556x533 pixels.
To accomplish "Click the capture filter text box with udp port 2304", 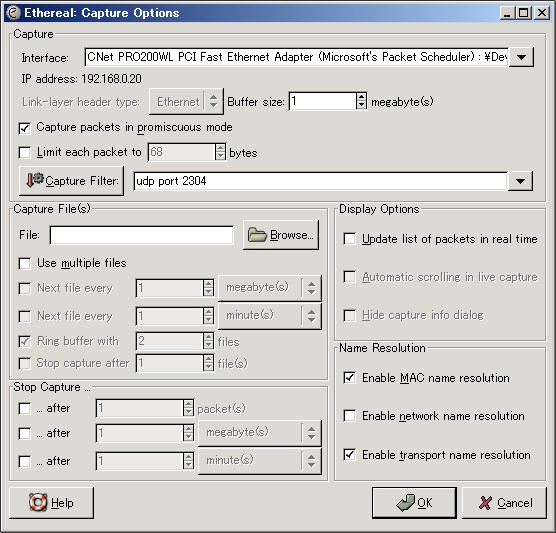I will tap(320, 181).
